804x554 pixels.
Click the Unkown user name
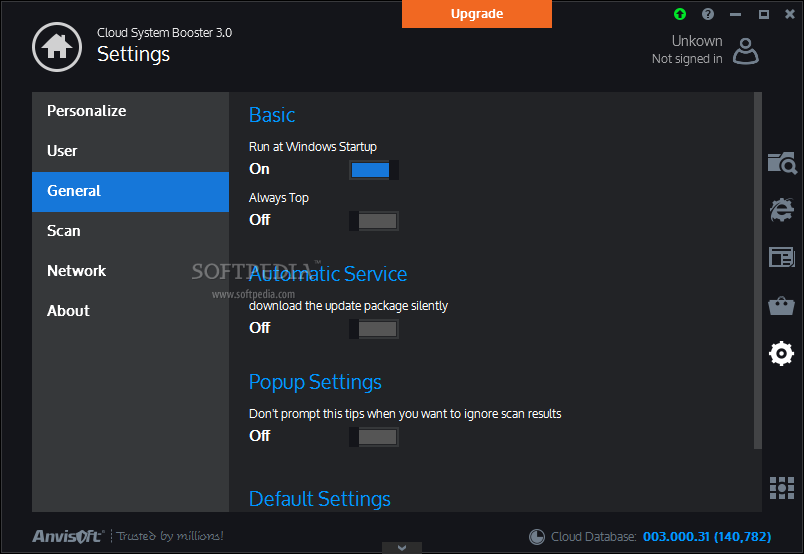tap(697, 41)
